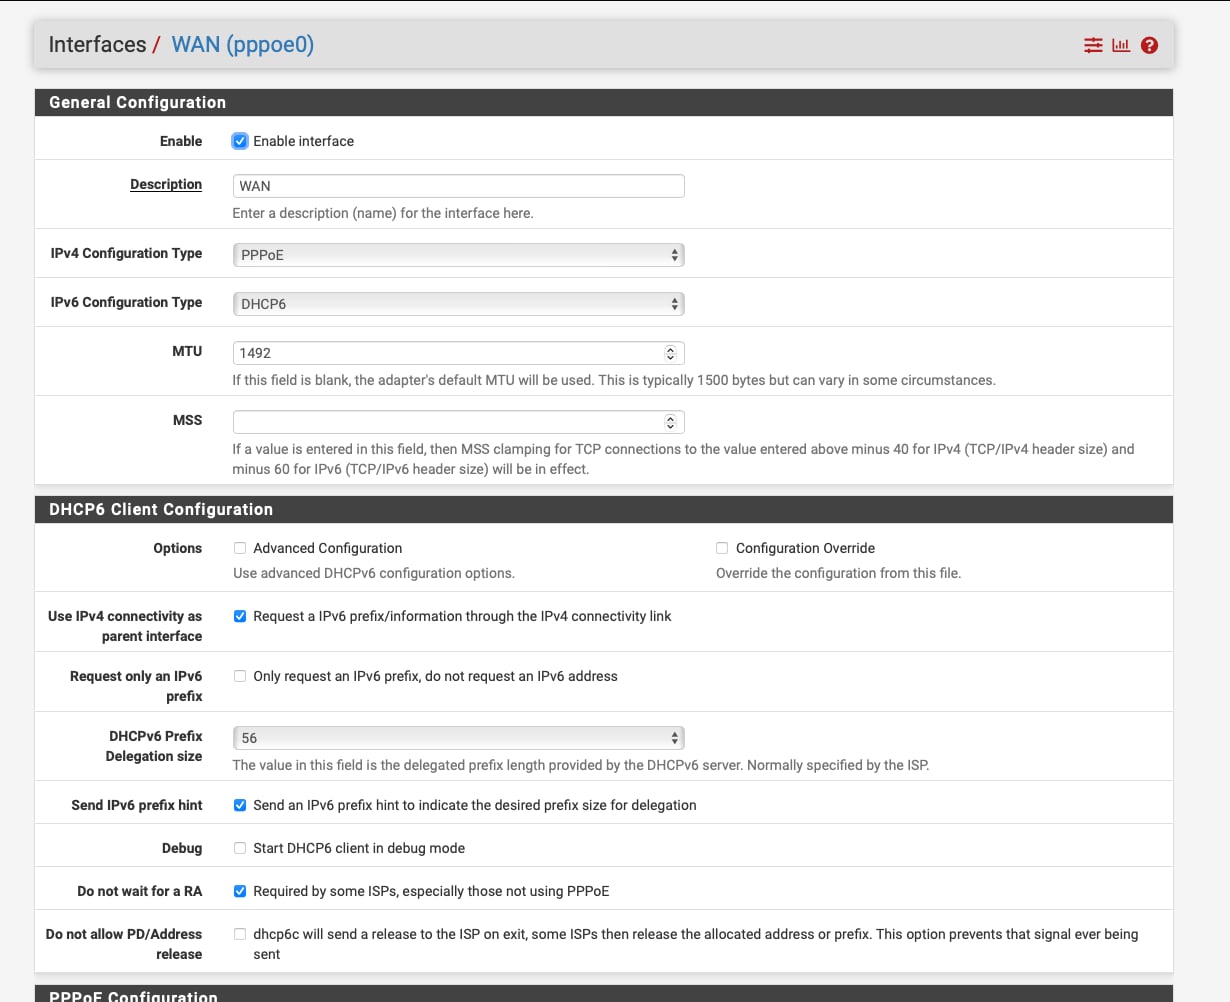1230x1002 pixels.
Task: Click the PPPoE Configuration section header
Action: click(604, 994)
